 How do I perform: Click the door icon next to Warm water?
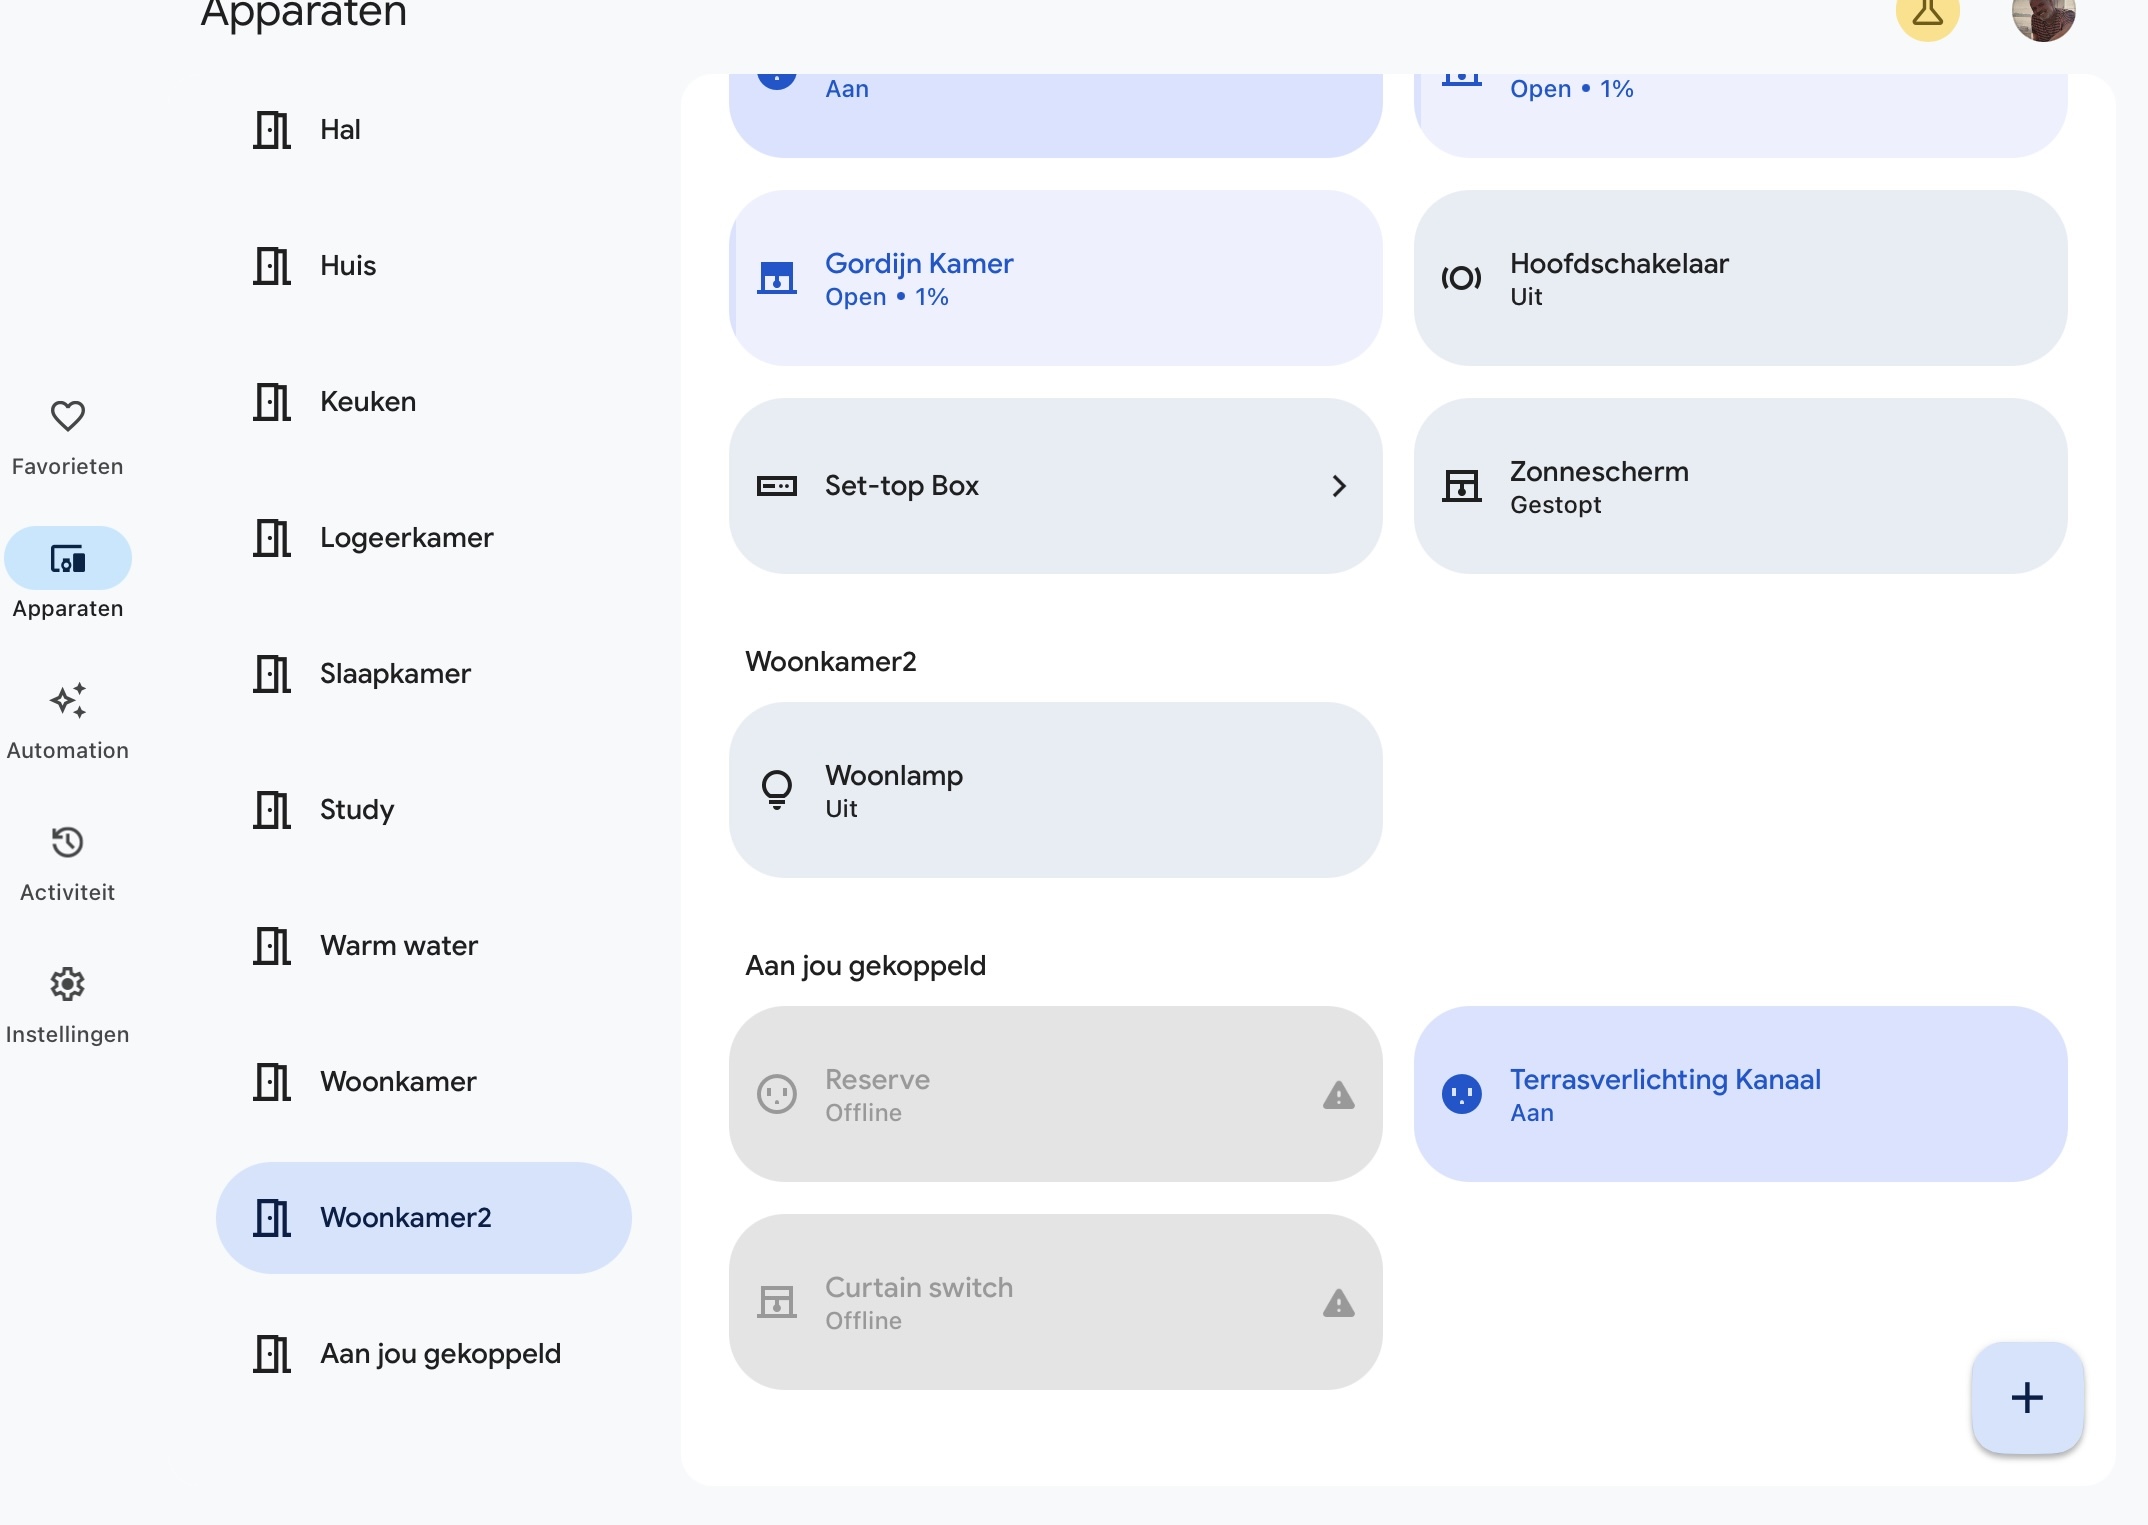[x=272, y=946]
